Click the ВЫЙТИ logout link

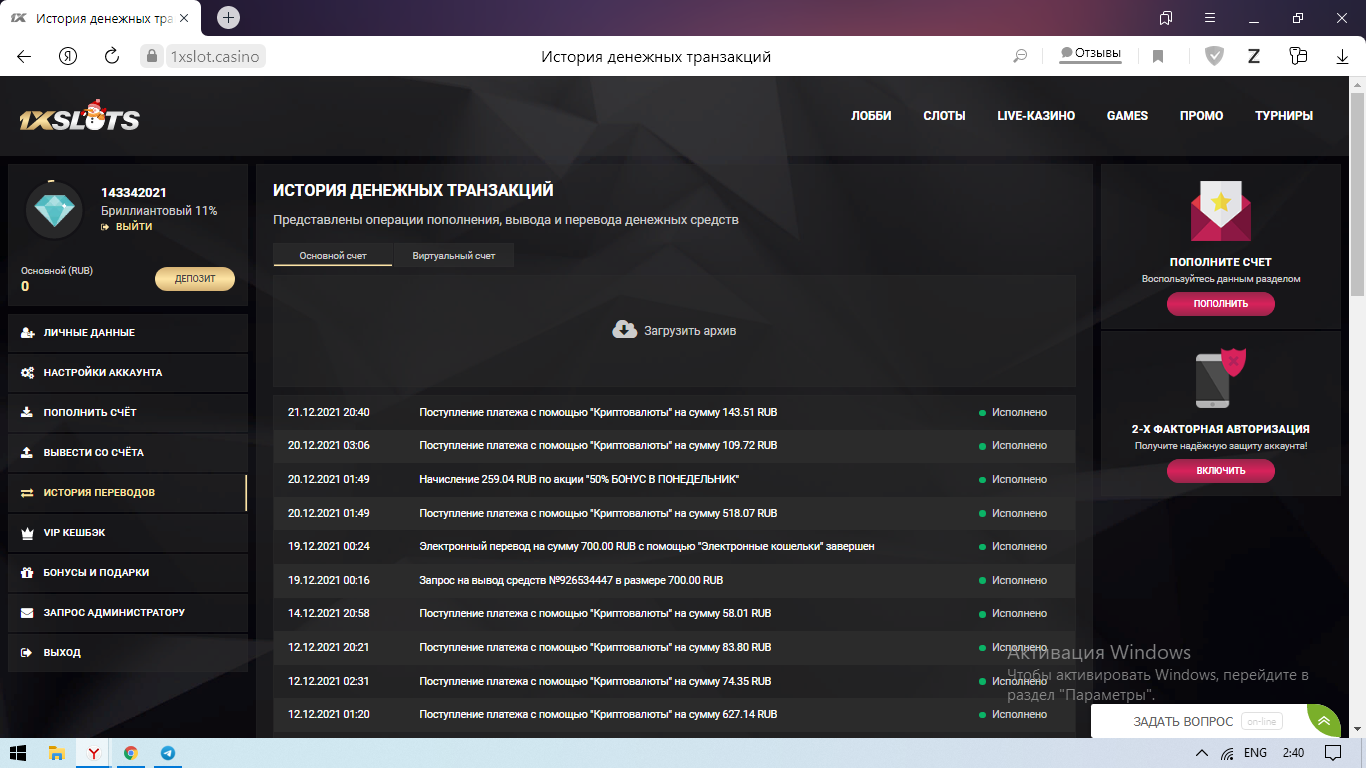pos(132,227)
